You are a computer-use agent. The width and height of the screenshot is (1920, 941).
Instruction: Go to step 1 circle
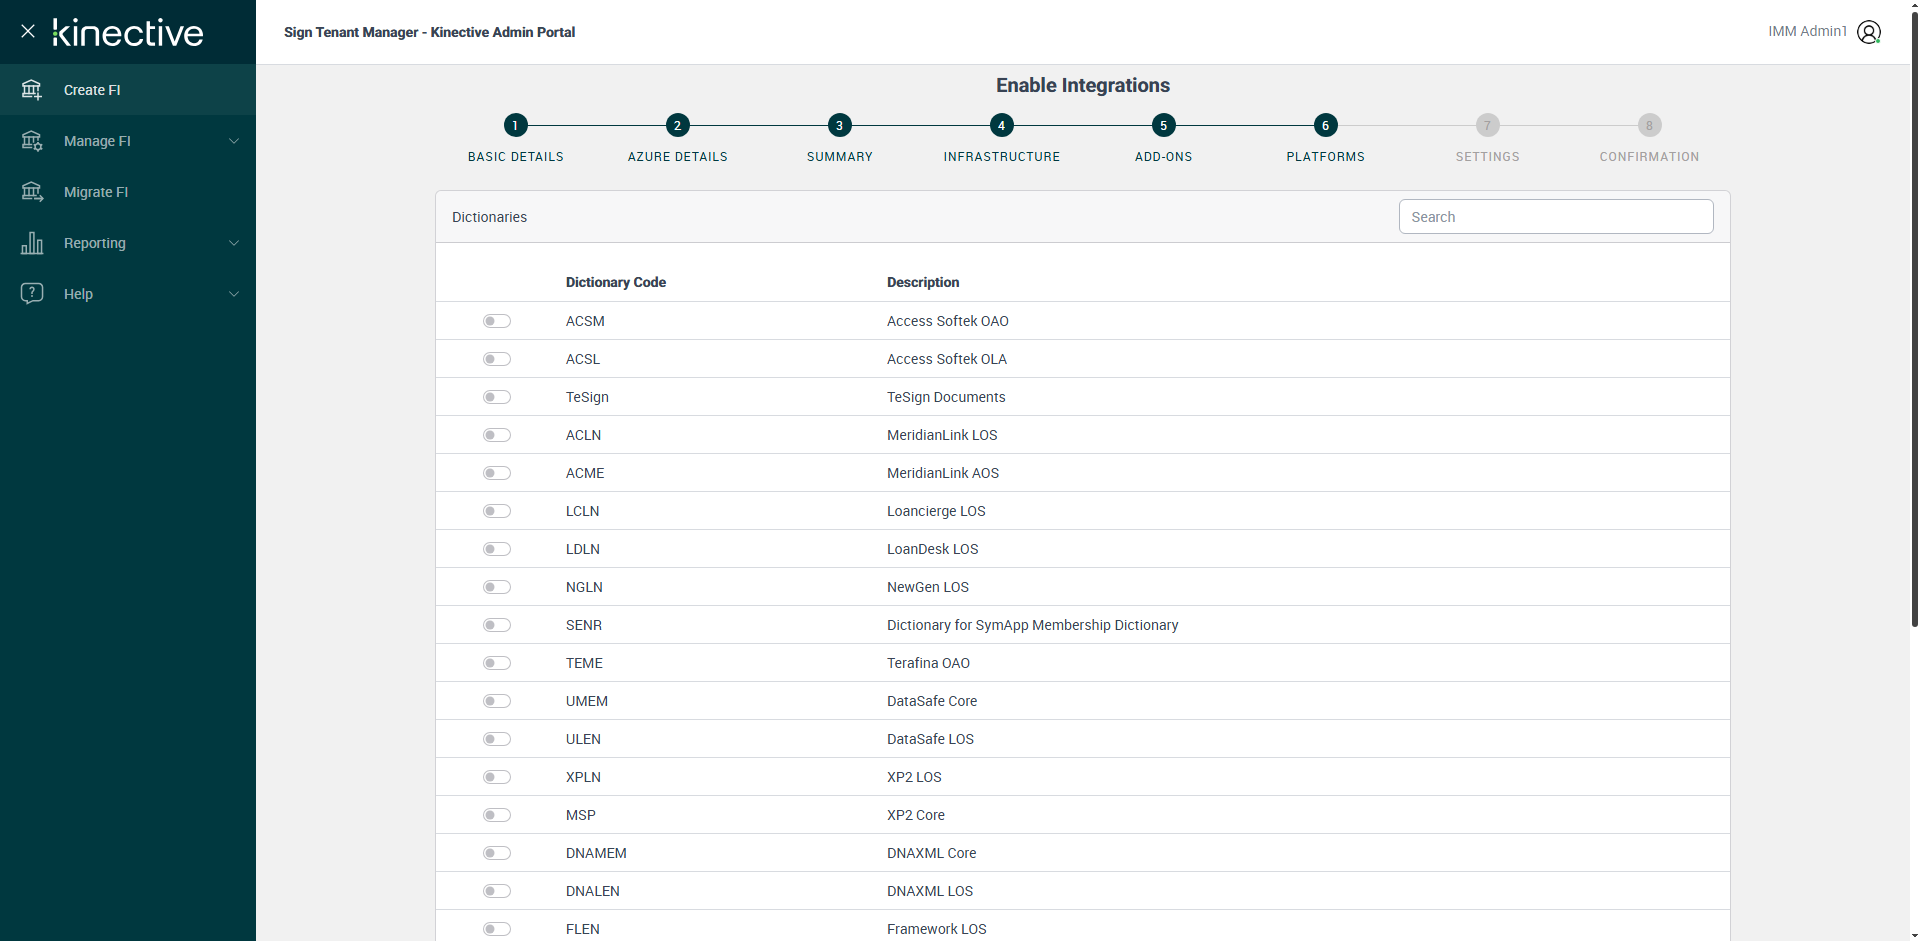click(x=515, y=125)
